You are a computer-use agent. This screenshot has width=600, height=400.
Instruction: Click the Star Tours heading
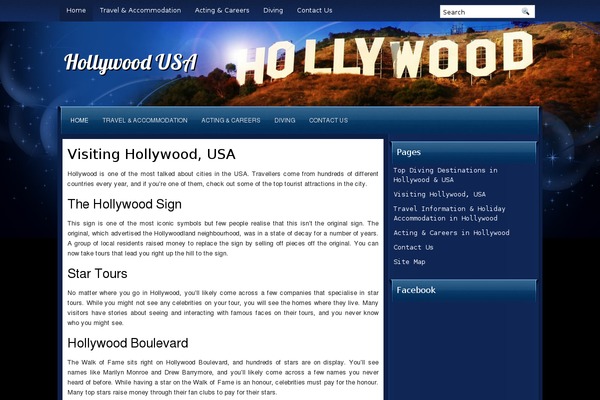tap(97, 274)
